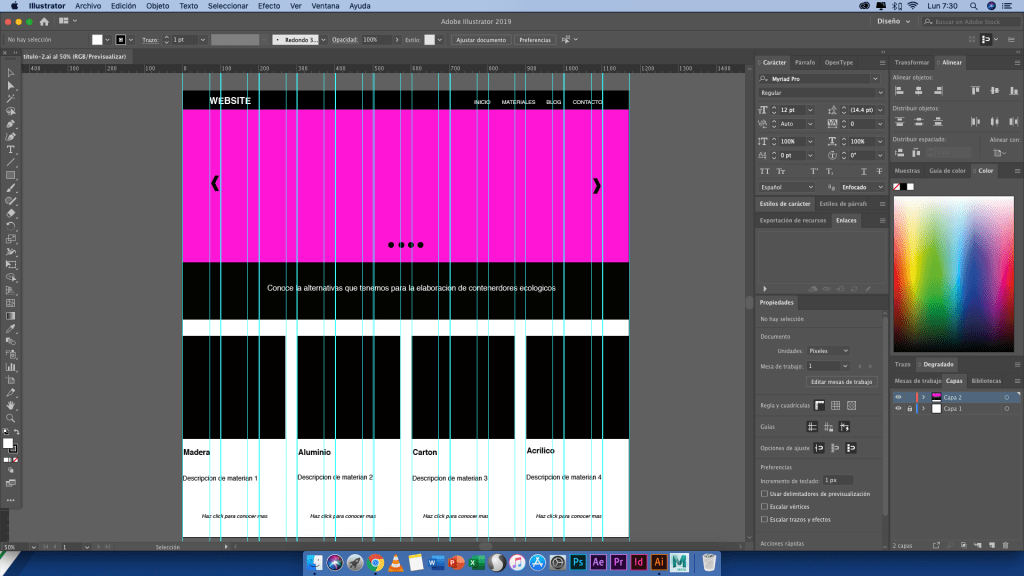
Task: Select the Type tool in the toolbar
Action: point(11,149)
